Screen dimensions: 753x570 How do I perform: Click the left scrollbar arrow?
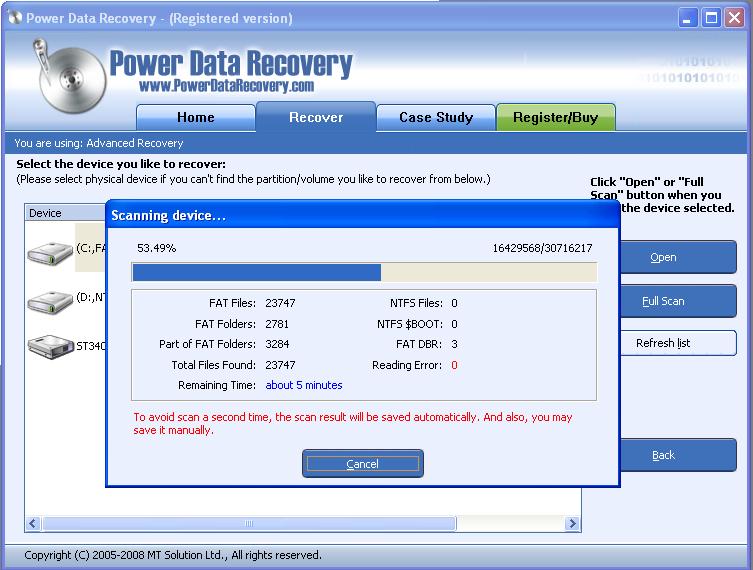point(33,523)
